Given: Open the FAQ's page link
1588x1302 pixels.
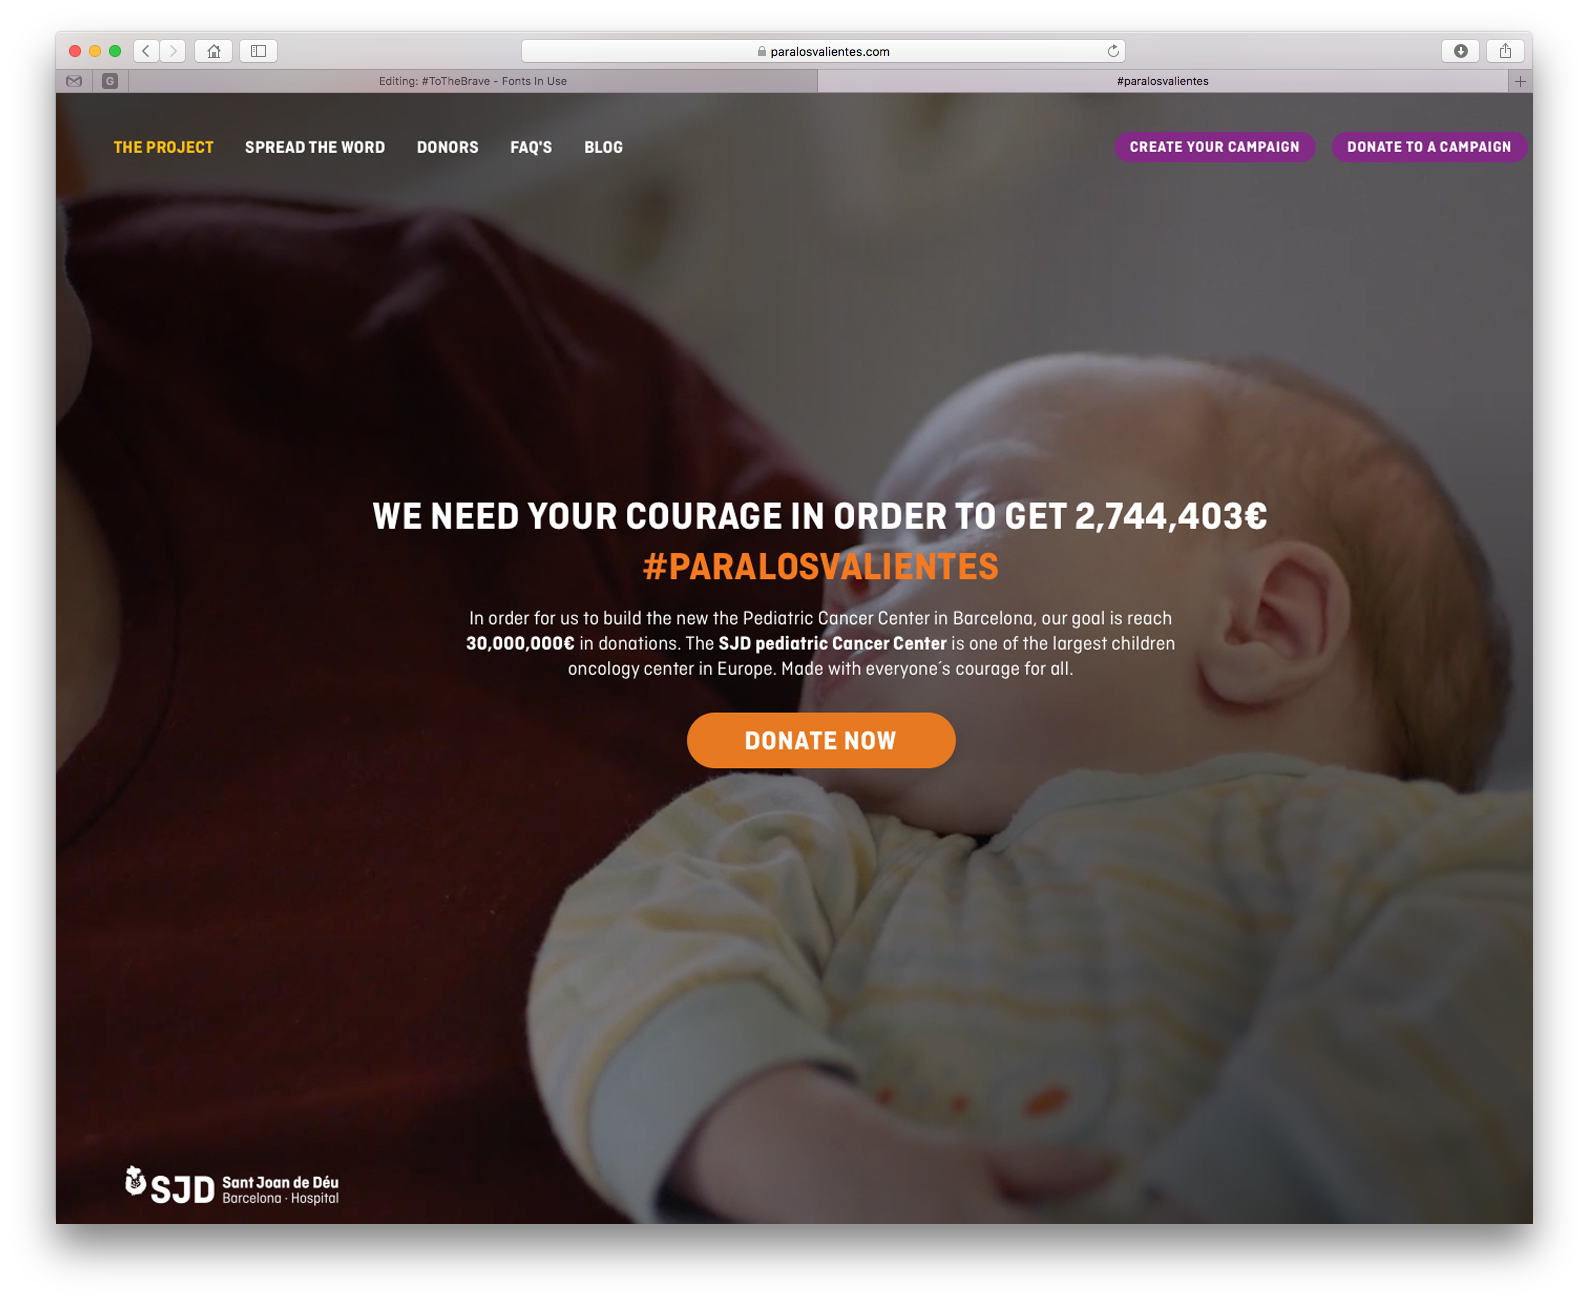Looking at the screenshot, I should pos(531,147).
